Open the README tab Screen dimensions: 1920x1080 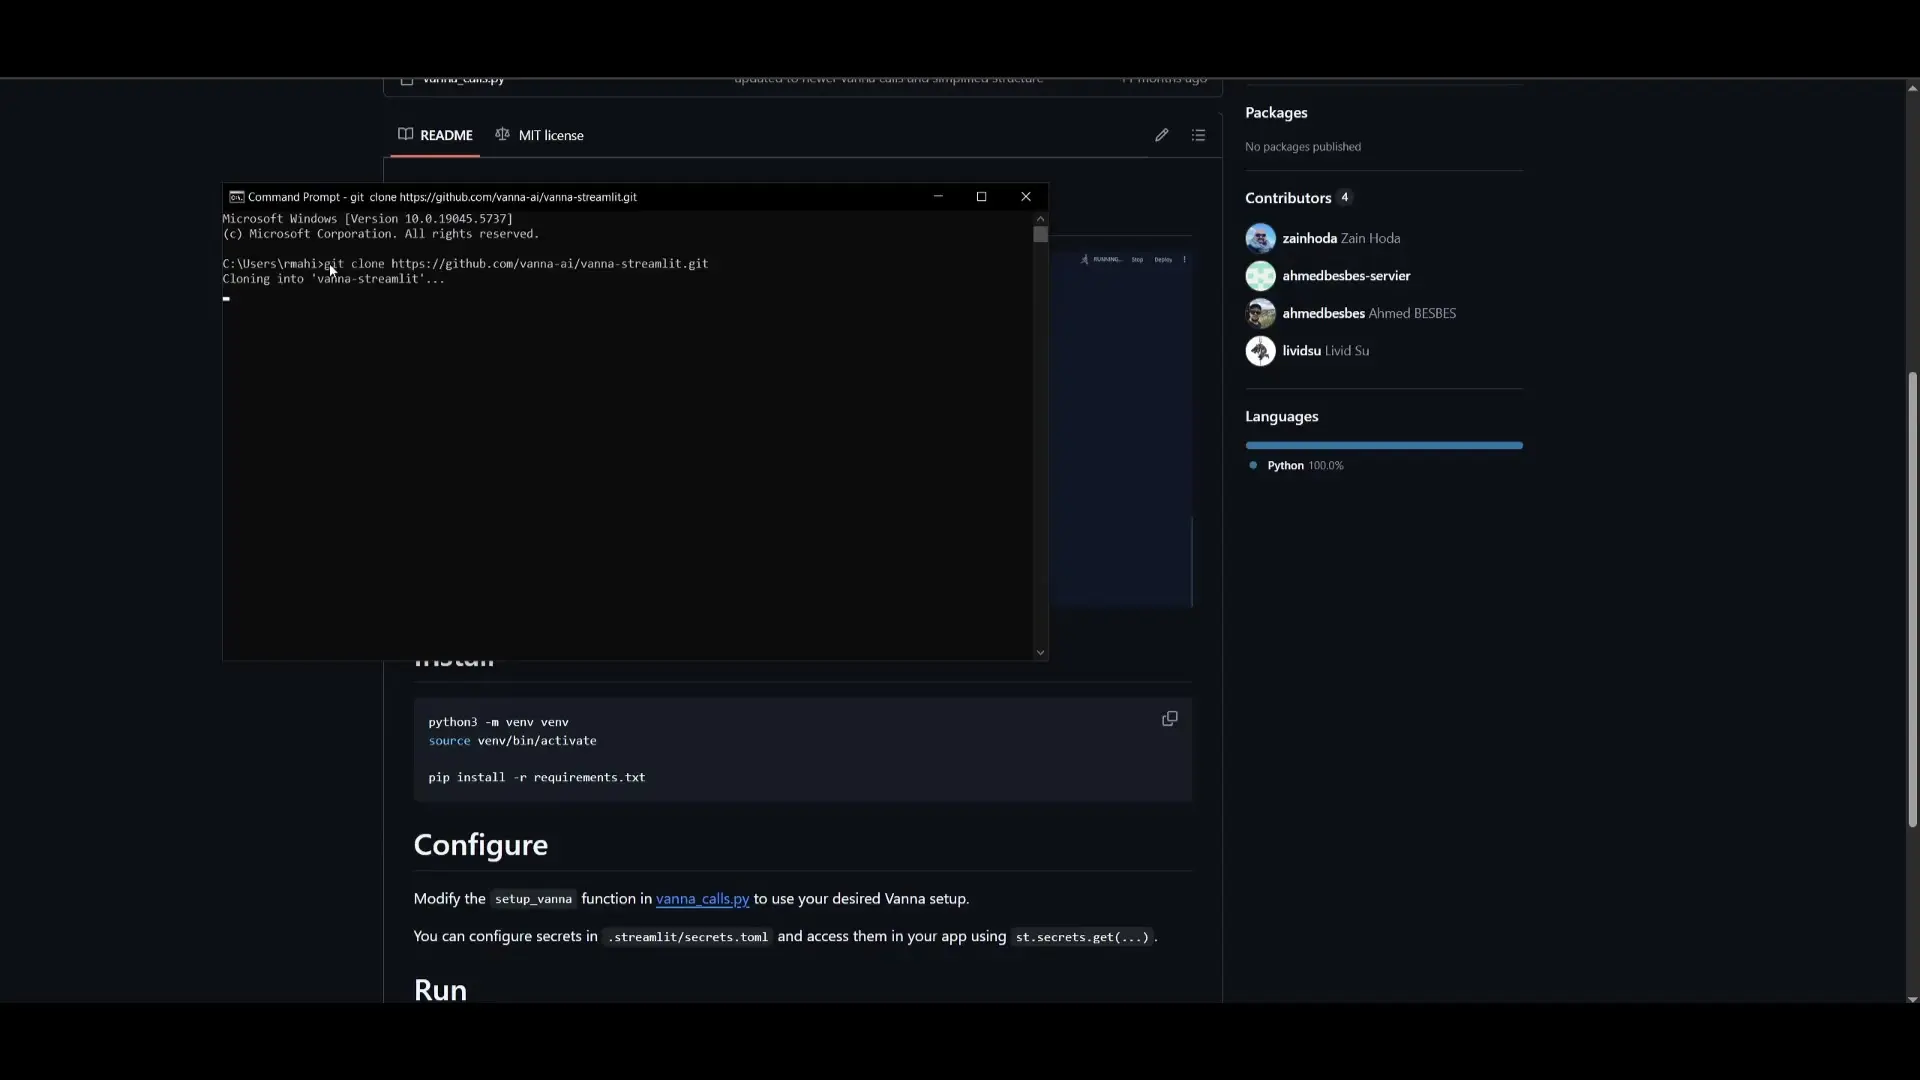coord(435,135)
